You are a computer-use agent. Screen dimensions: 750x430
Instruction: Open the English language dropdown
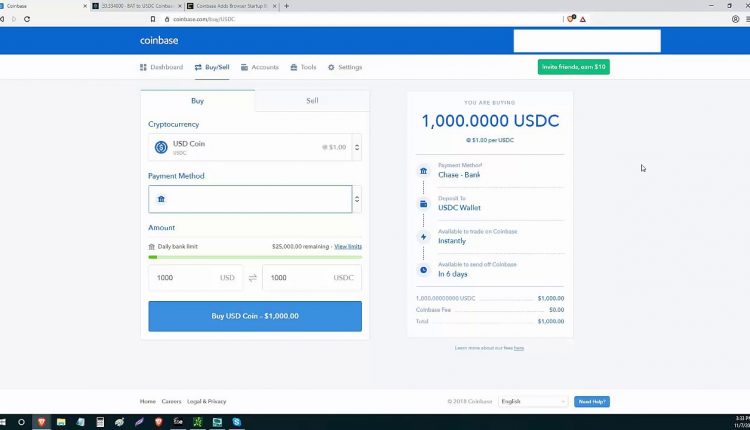point(533,402)
